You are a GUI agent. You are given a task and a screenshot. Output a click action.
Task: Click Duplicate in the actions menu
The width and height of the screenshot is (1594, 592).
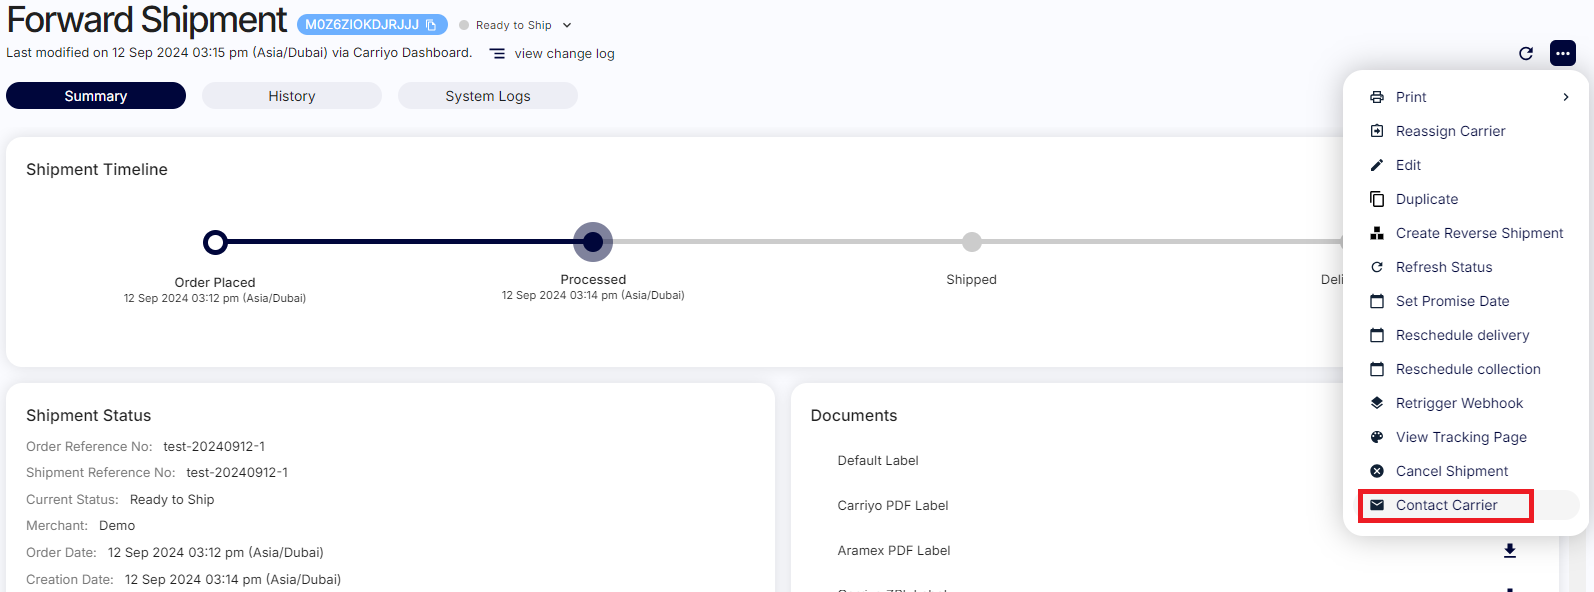1426,199
